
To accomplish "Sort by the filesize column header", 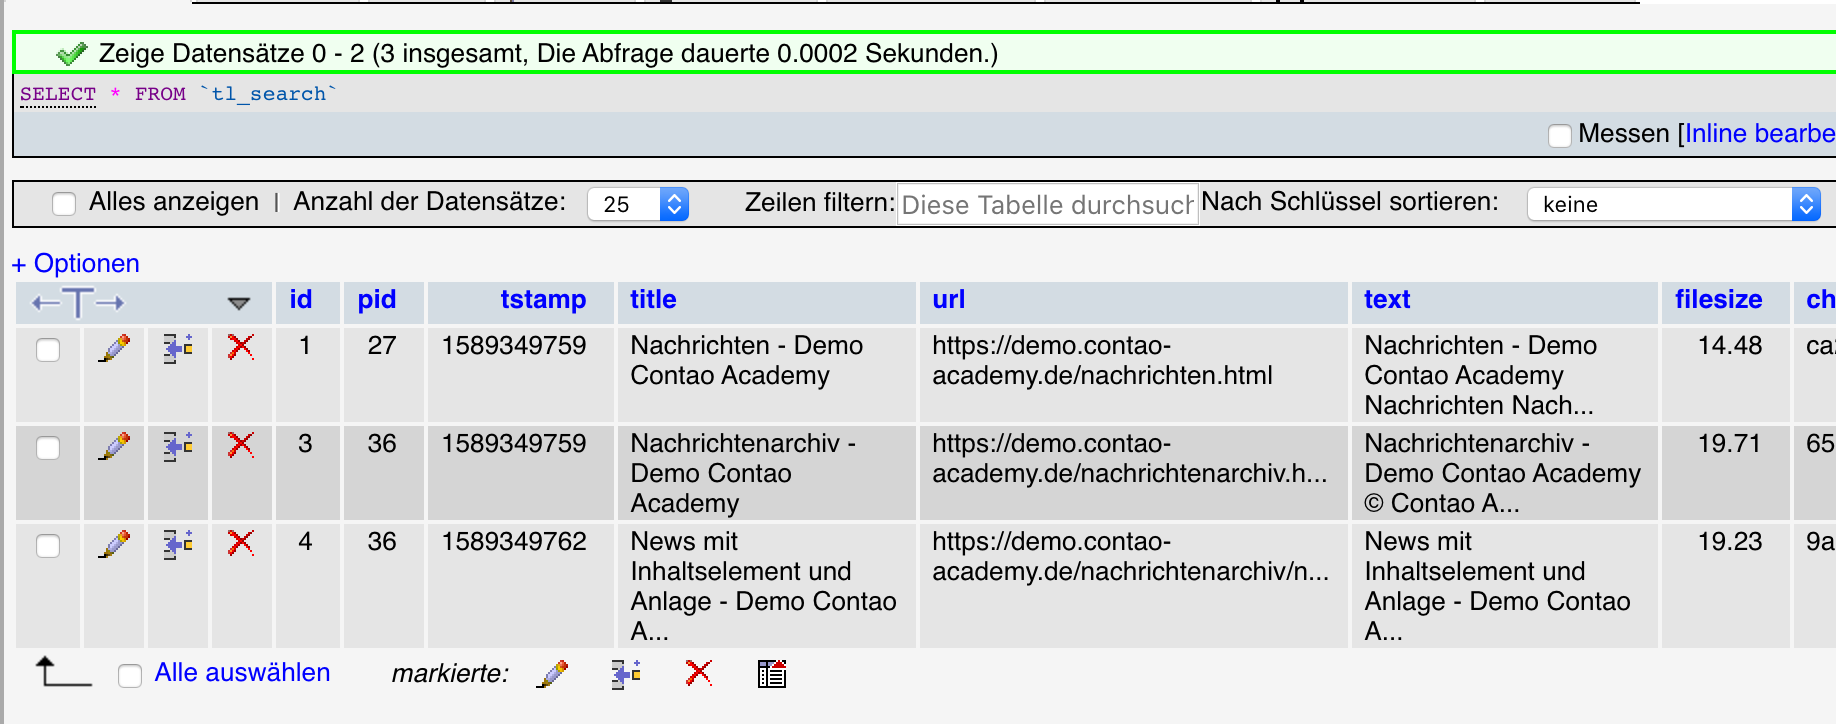I will [x=1719, y=299].
